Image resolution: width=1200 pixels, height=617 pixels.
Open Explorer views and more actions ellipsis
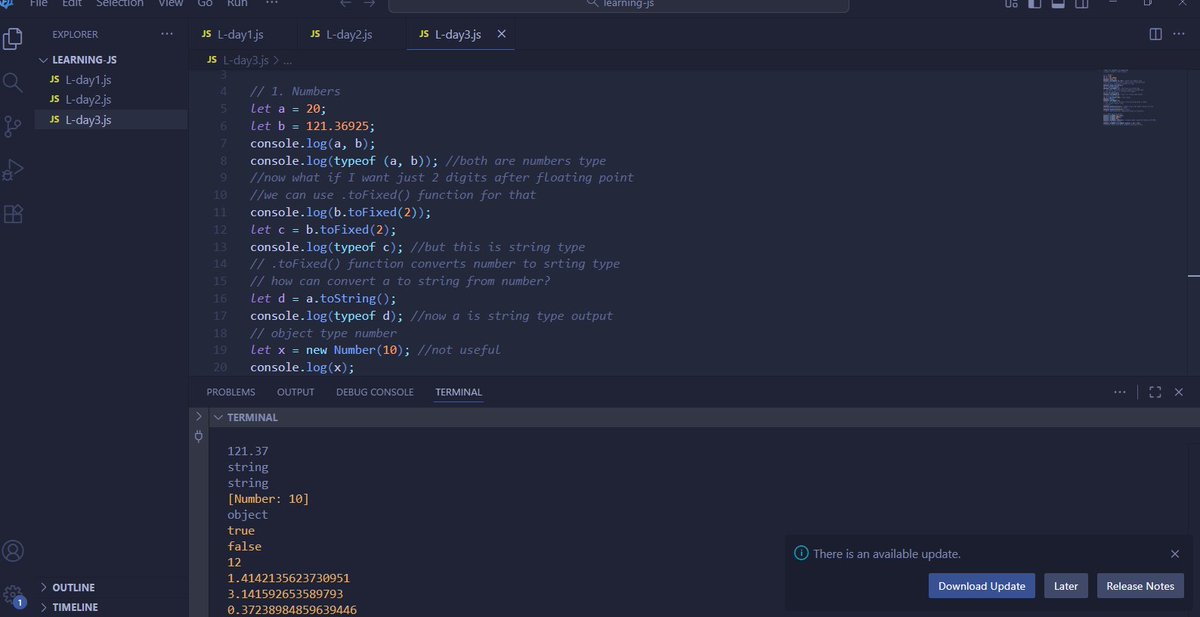pyautogui.click(x=167, y=34)
